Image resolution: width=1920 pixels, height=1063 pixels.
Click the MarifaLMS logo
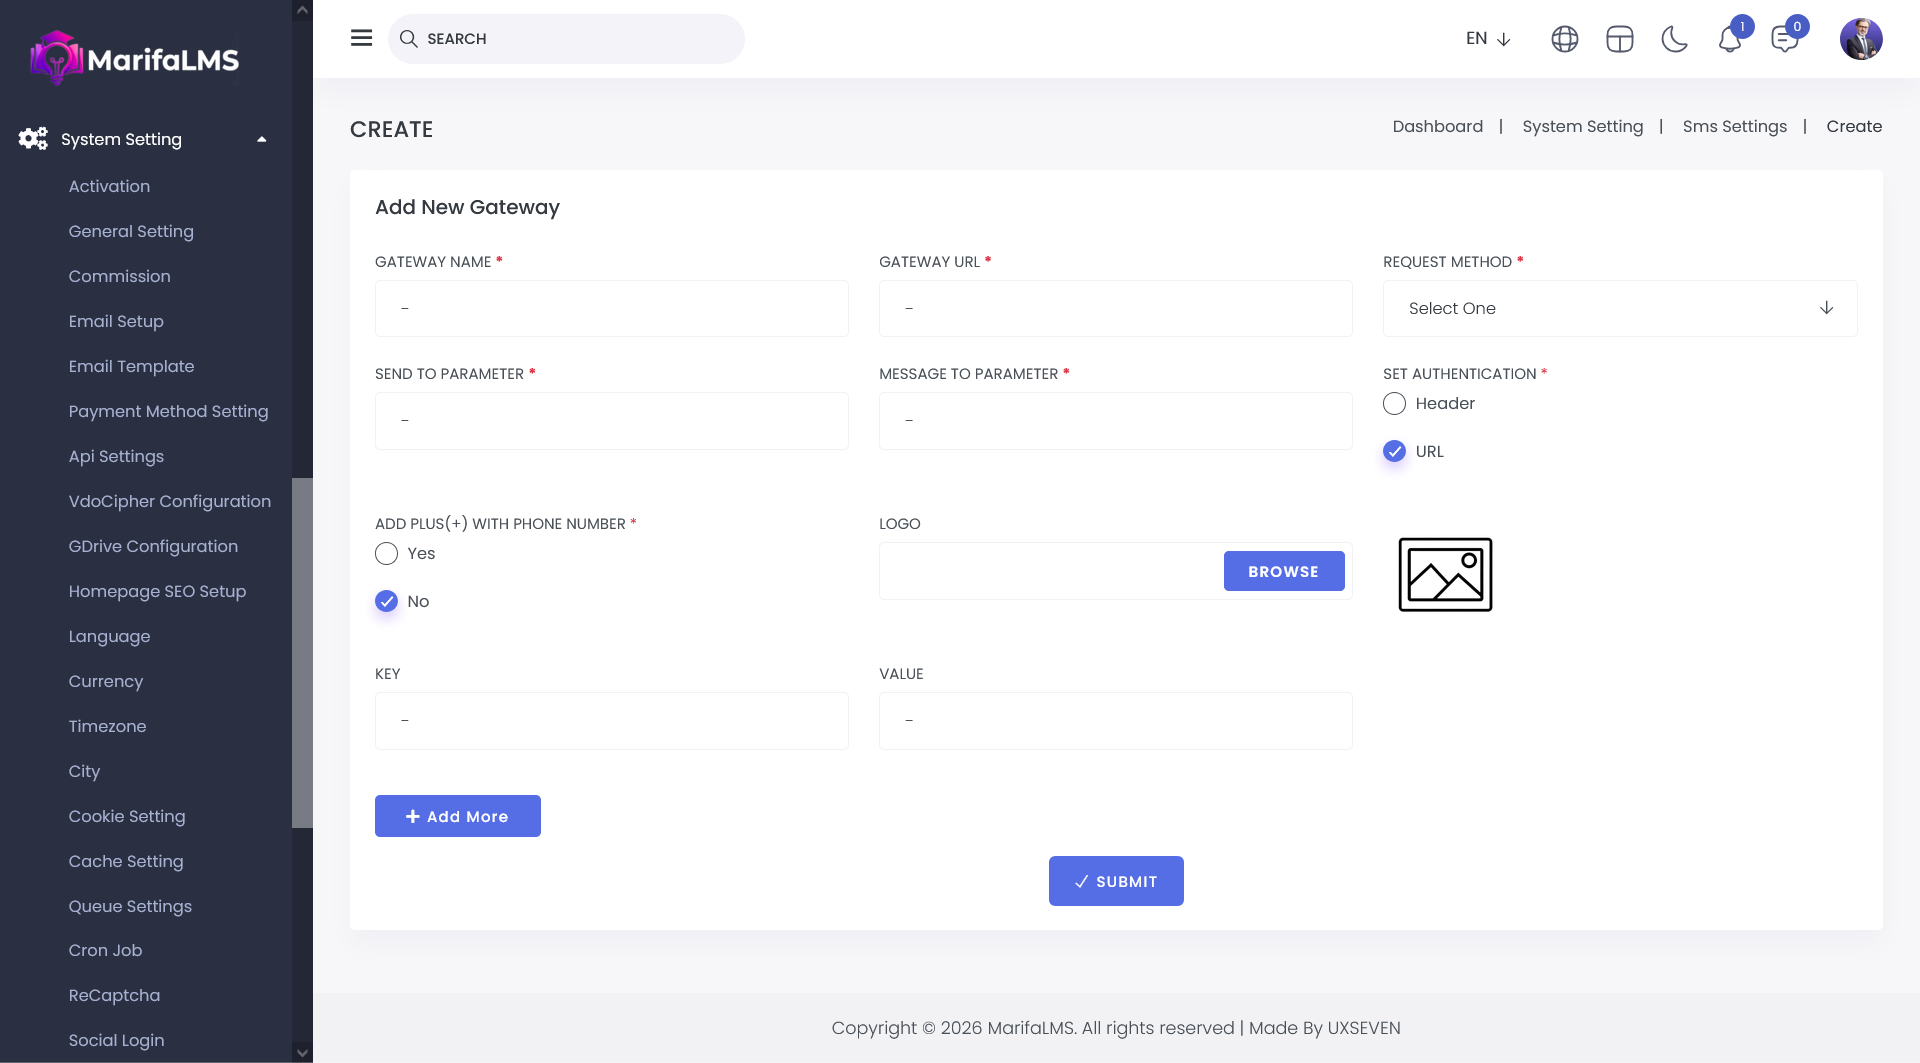tap(135, 58)
